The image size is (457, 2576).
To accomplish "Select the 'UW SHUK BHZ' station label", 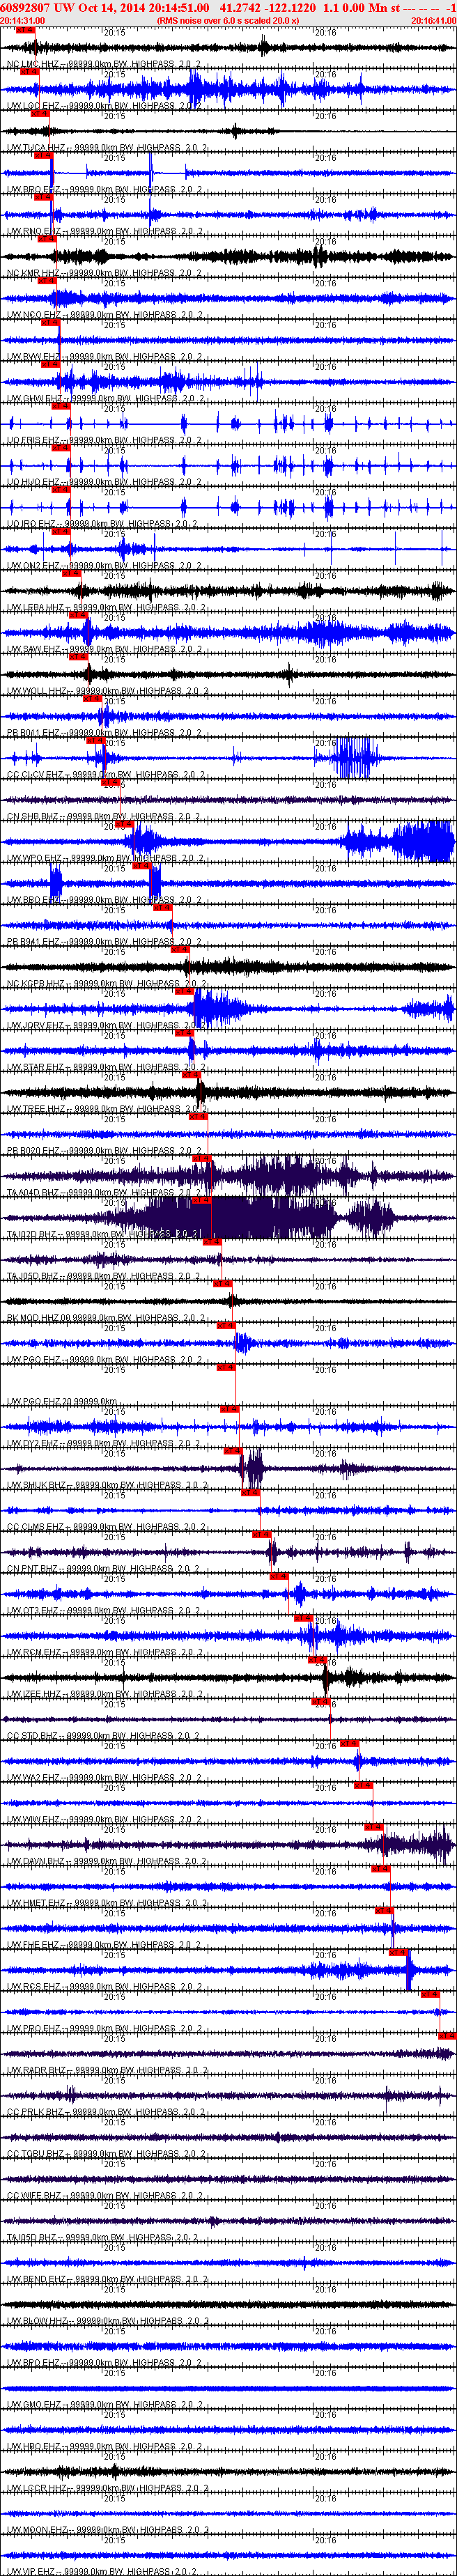I will (x=36, y=1486).
